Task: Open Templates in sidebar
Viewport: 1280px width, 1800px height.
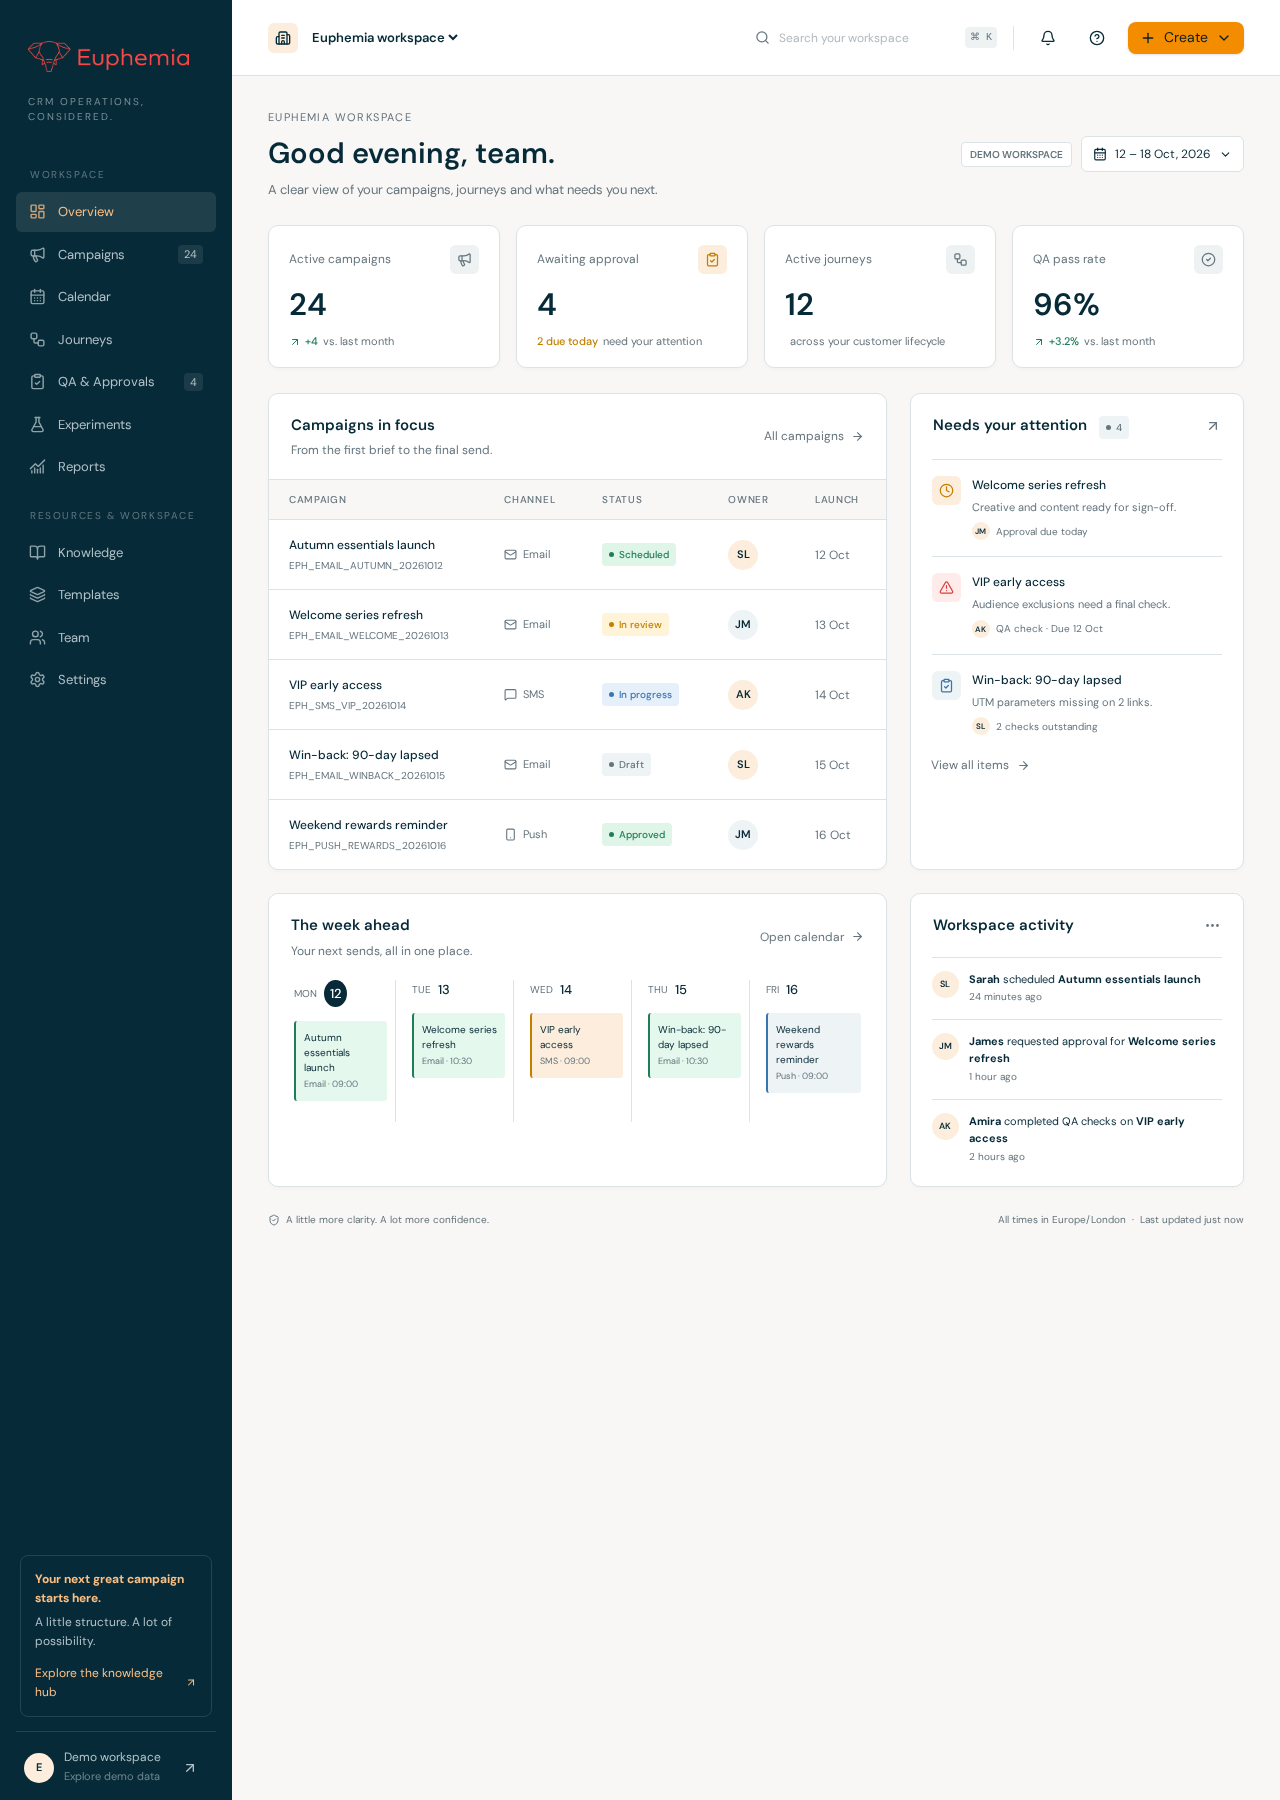Action: 116,595
